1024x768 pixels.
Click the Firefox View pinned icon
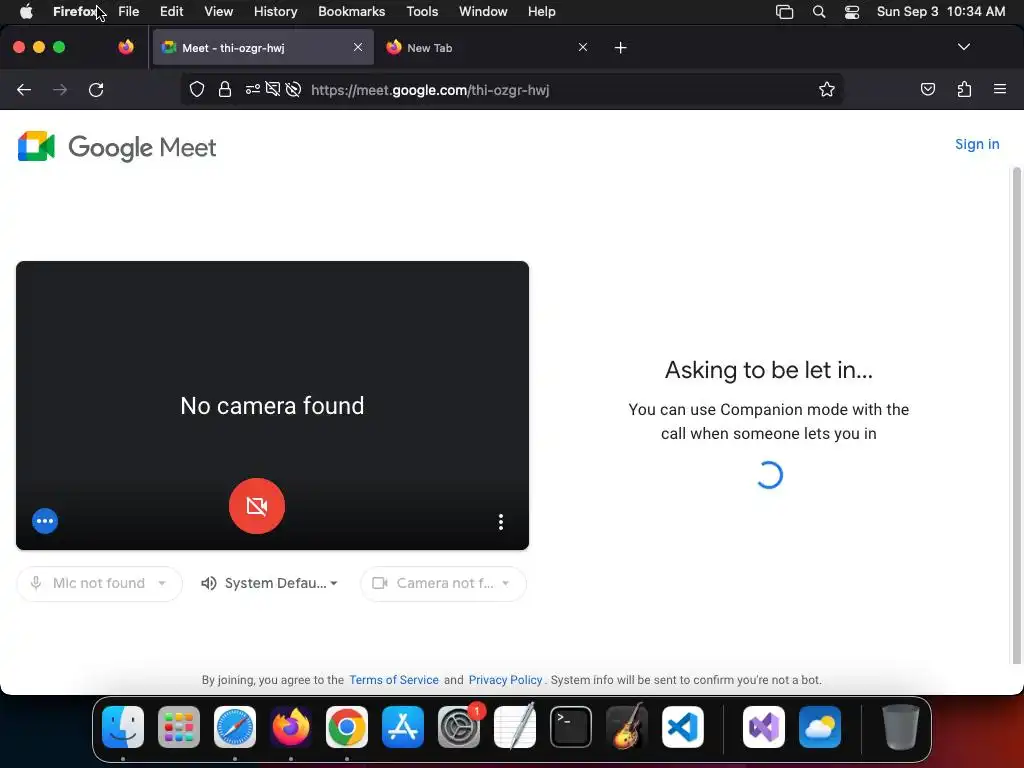[x=126, y=47]
